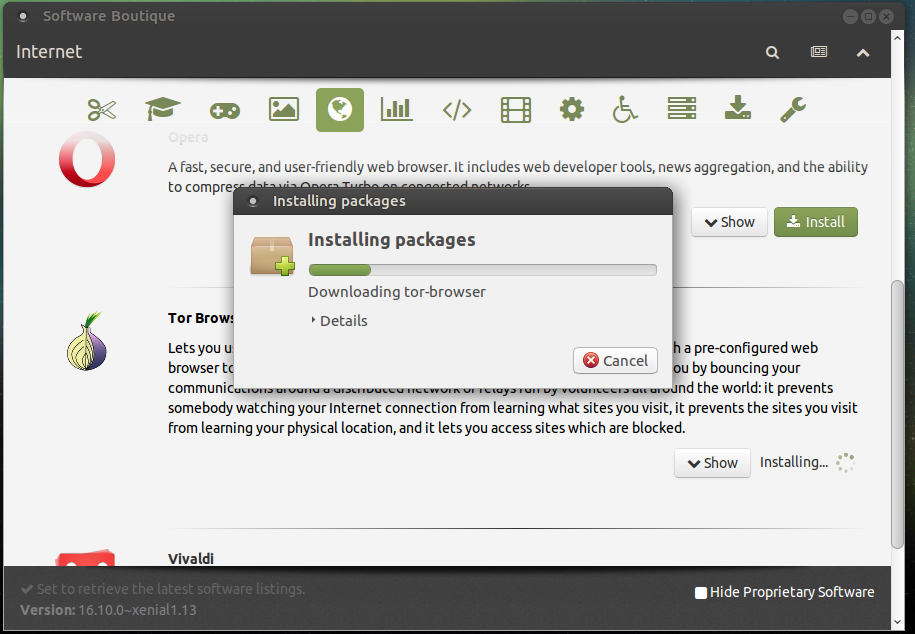
Task: Toggle Hide Proprietary Software checkbox
Action: click(701, 593)
